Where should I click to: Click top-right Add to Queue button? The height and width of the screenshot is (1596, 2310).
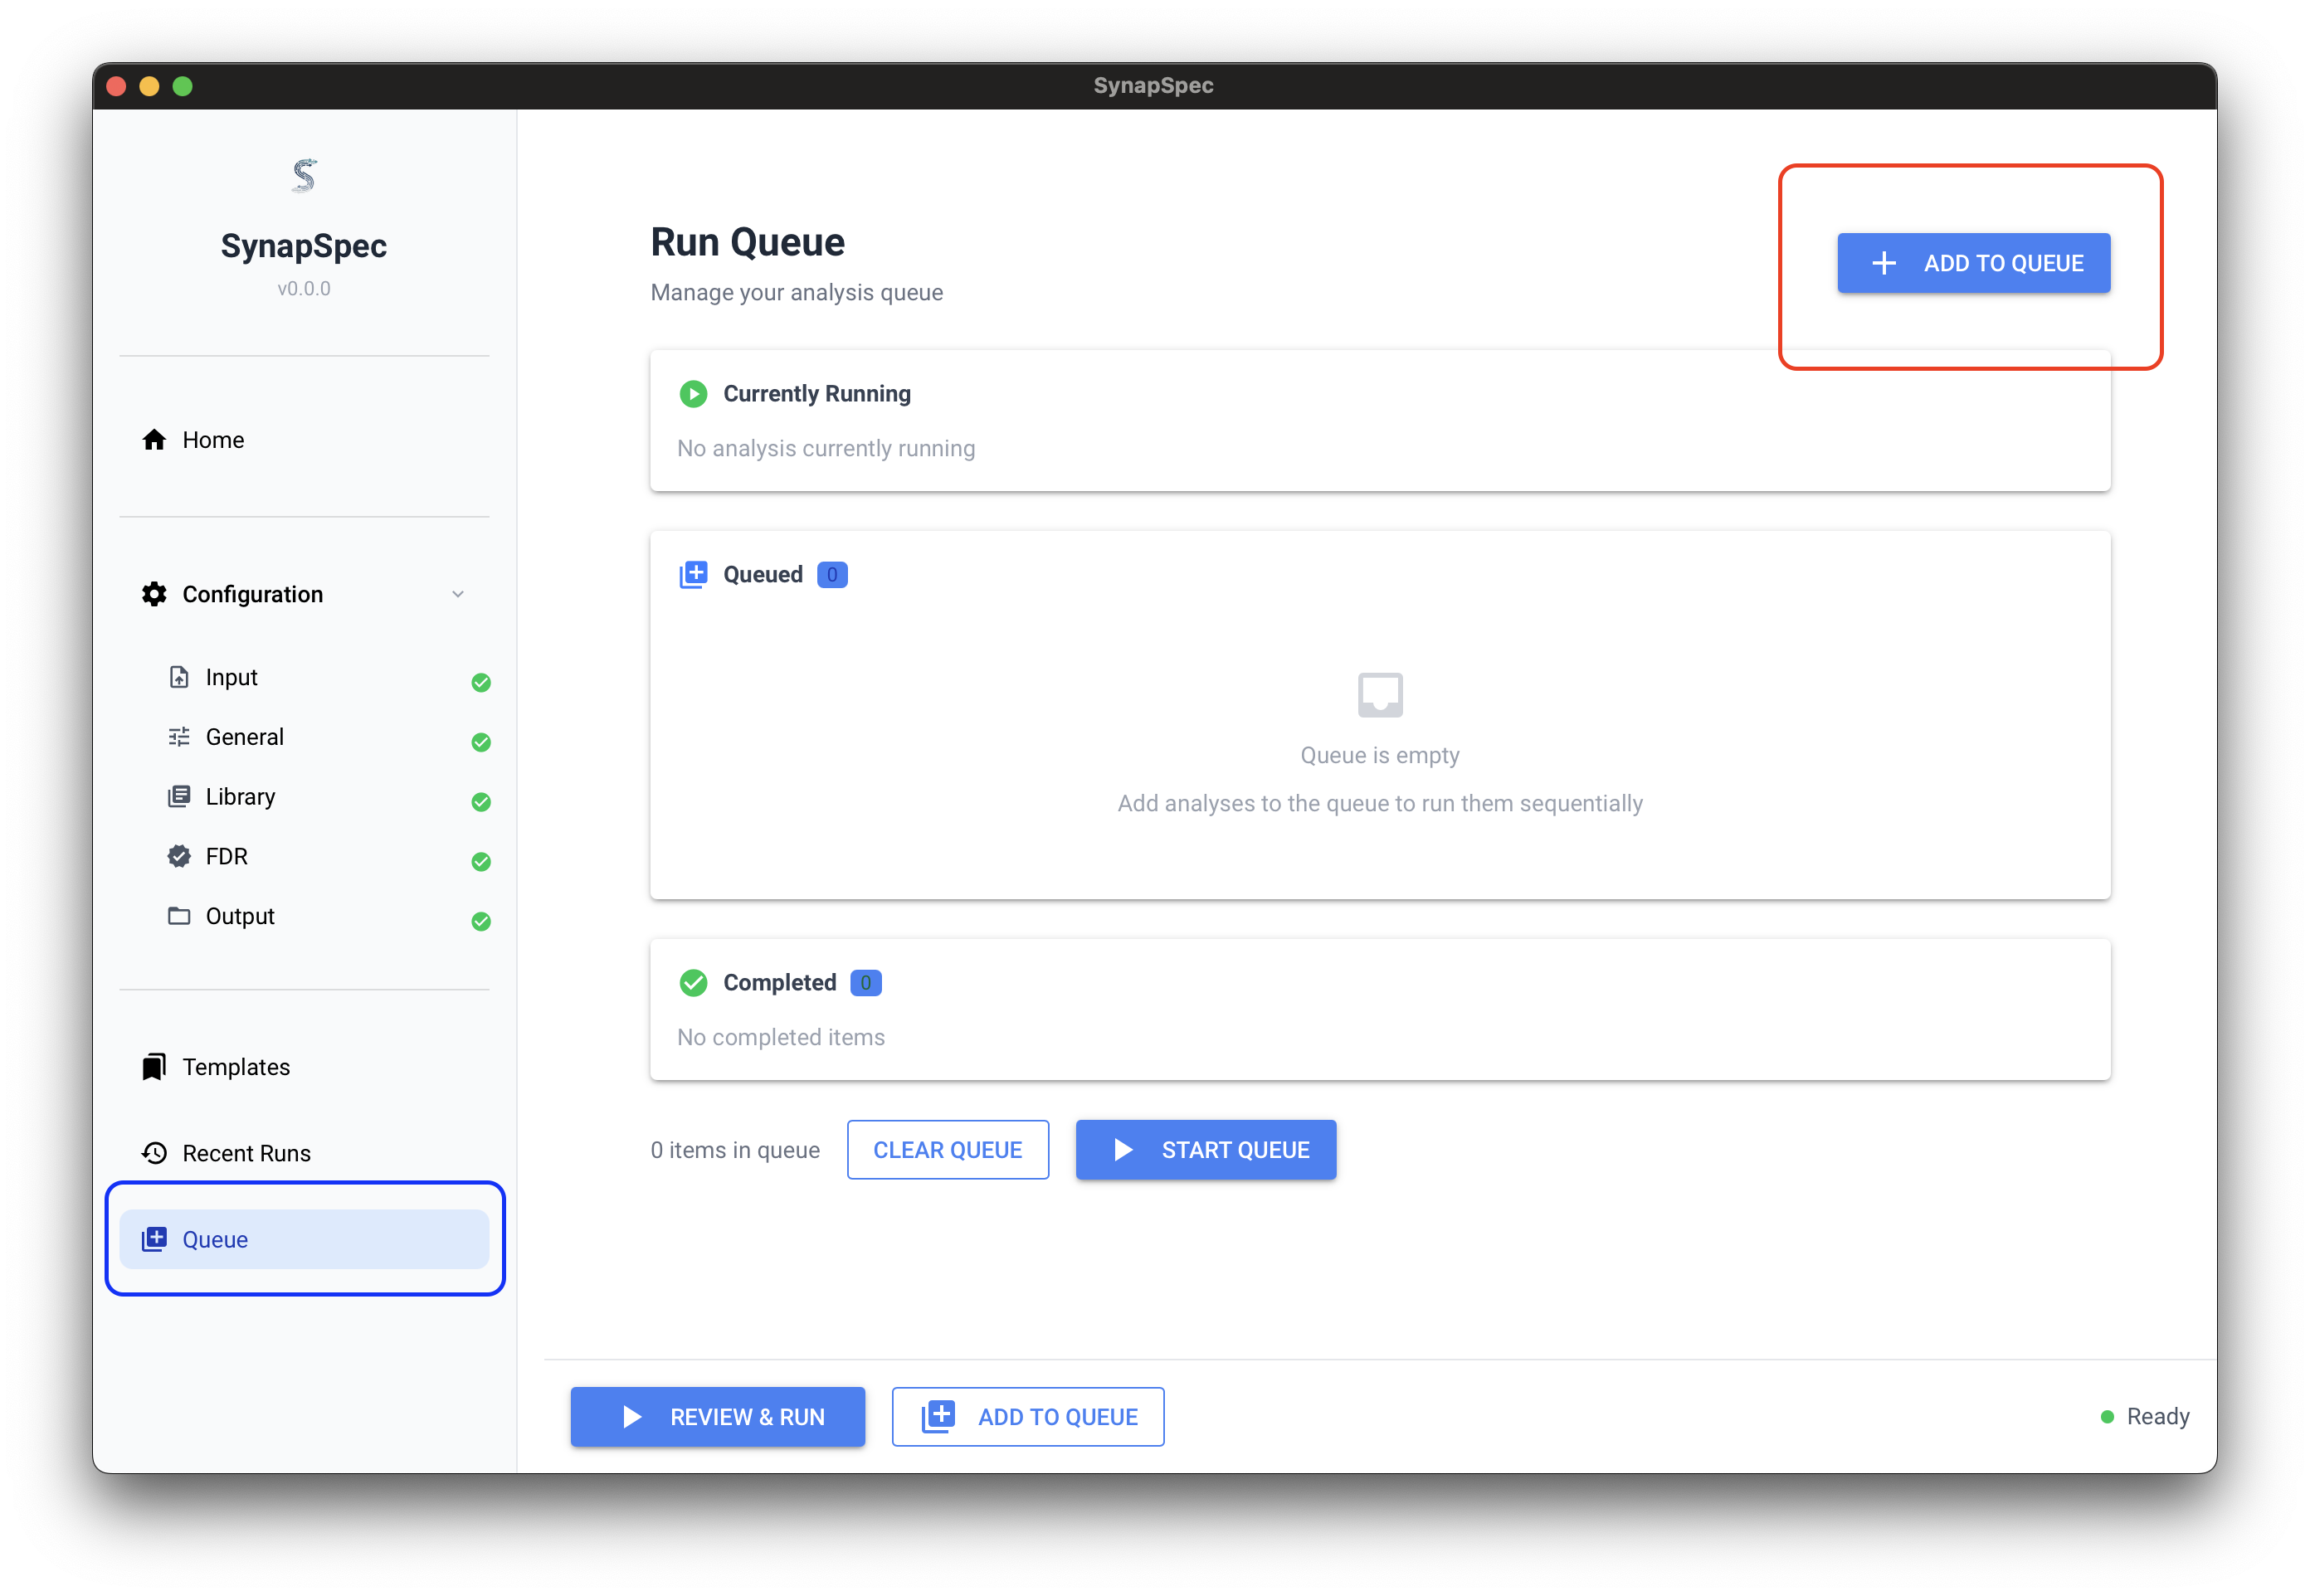click(1973, 263)
